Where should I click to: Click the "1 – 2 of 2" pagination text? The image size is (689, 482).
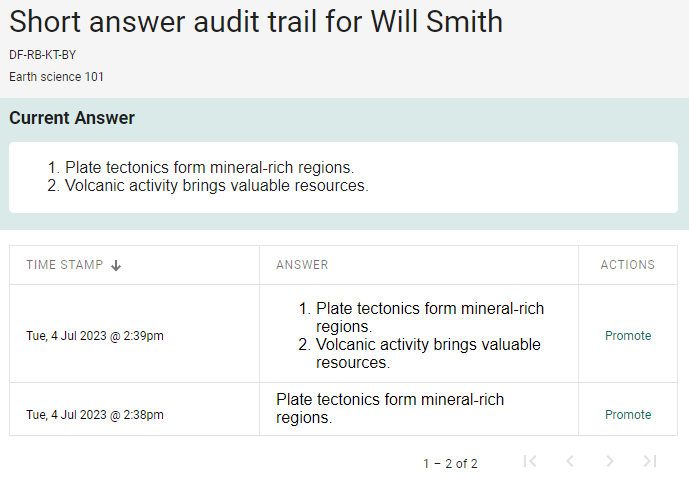(x=450, y=464)
